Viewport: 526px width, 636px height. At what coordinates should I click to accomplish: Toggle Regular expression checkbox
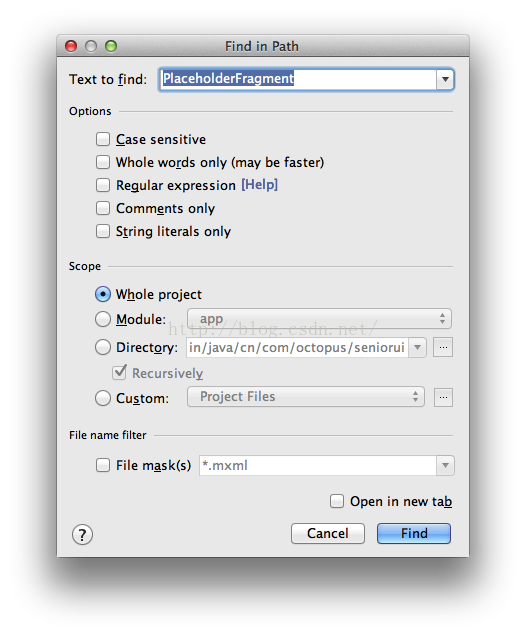[103, 185]
